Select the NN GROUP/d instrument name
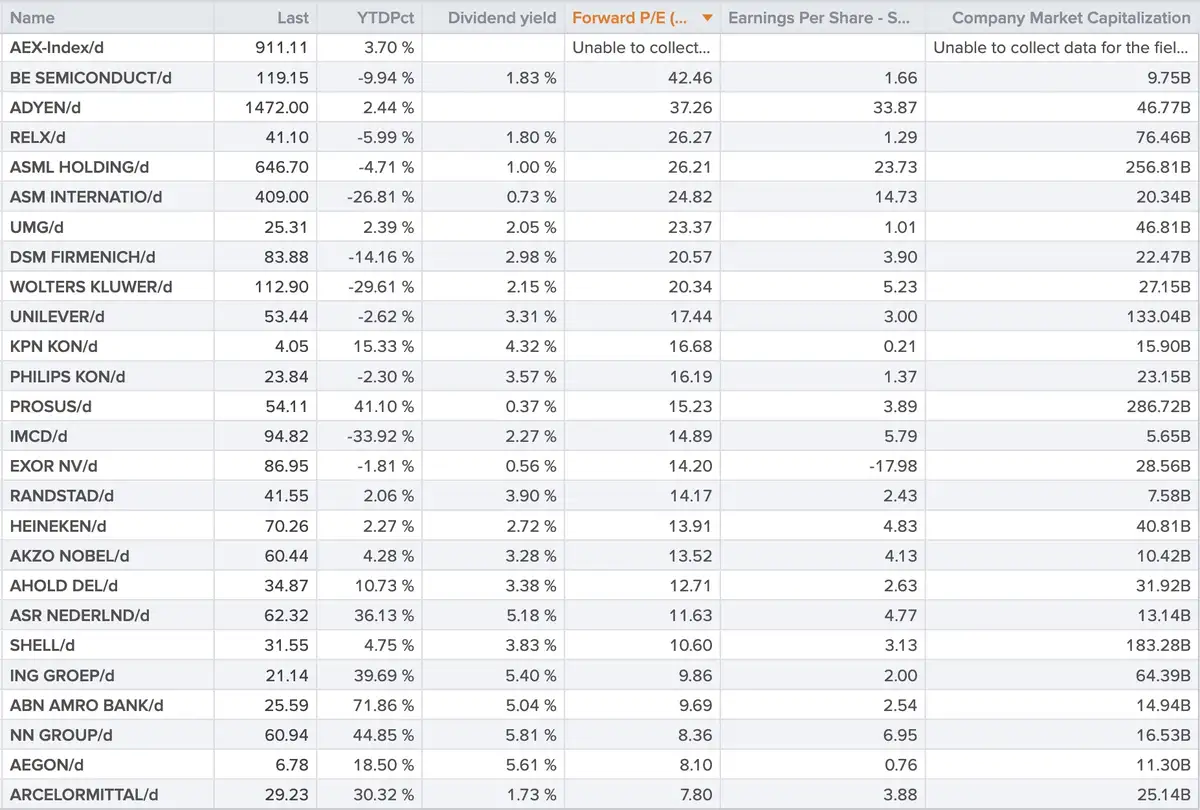 click(x=61, y=737)
